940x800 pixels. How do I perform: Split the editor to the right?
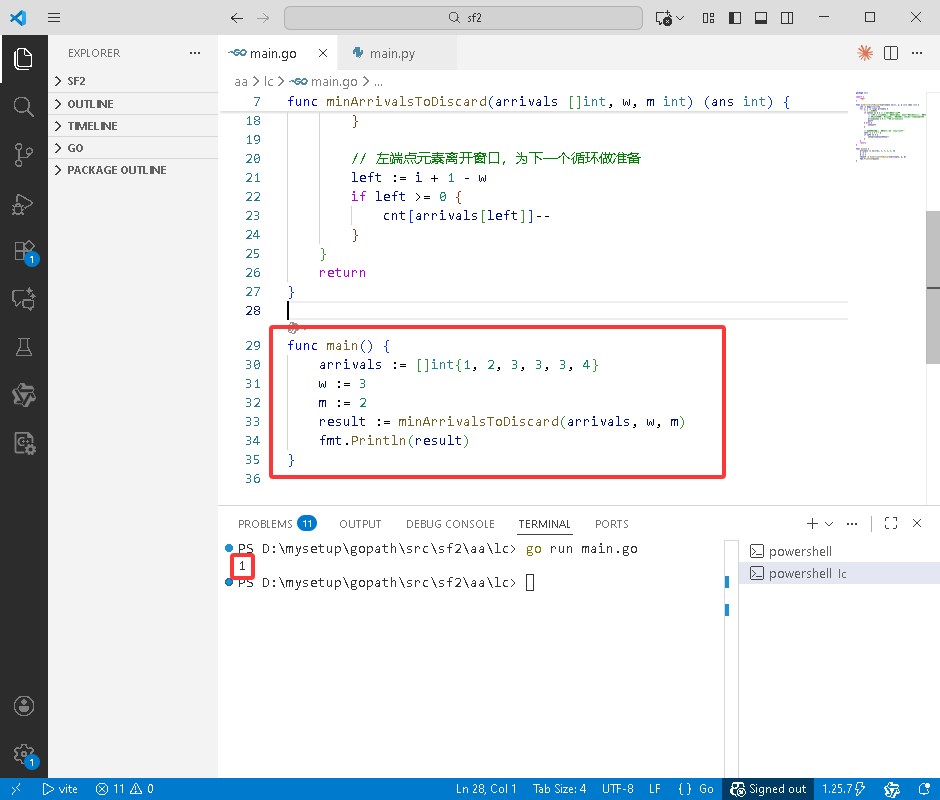coord(891,53)
